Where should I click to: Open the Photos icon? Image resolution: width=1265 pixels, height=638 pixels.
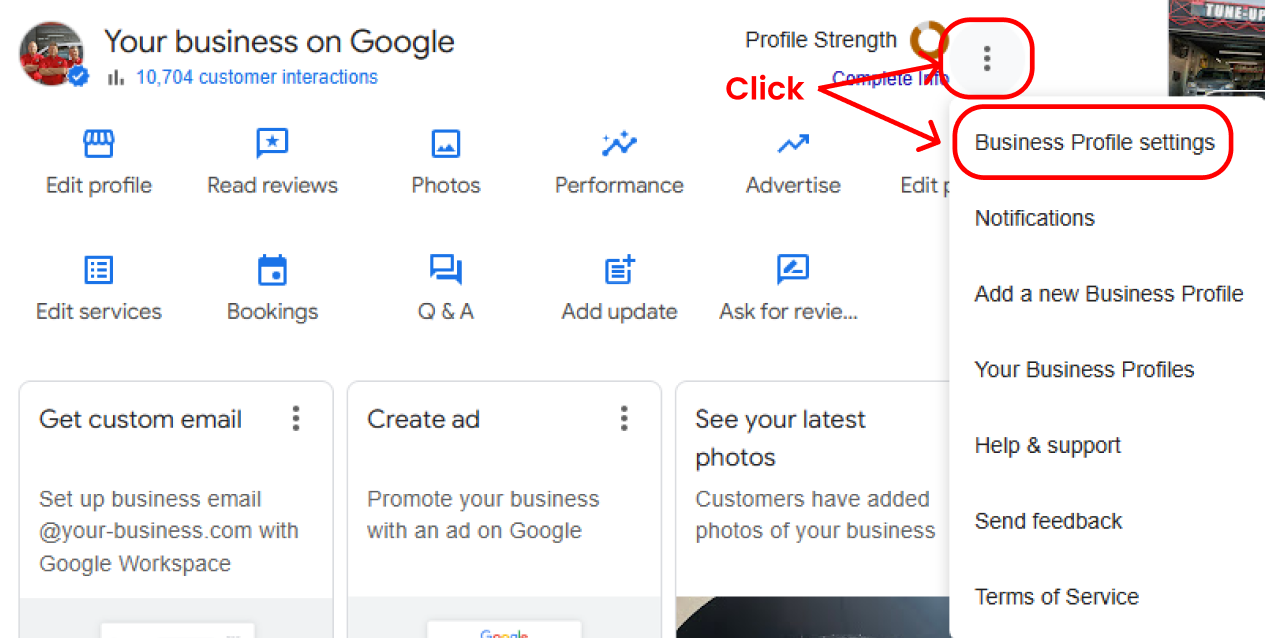[x=446, y=145]
